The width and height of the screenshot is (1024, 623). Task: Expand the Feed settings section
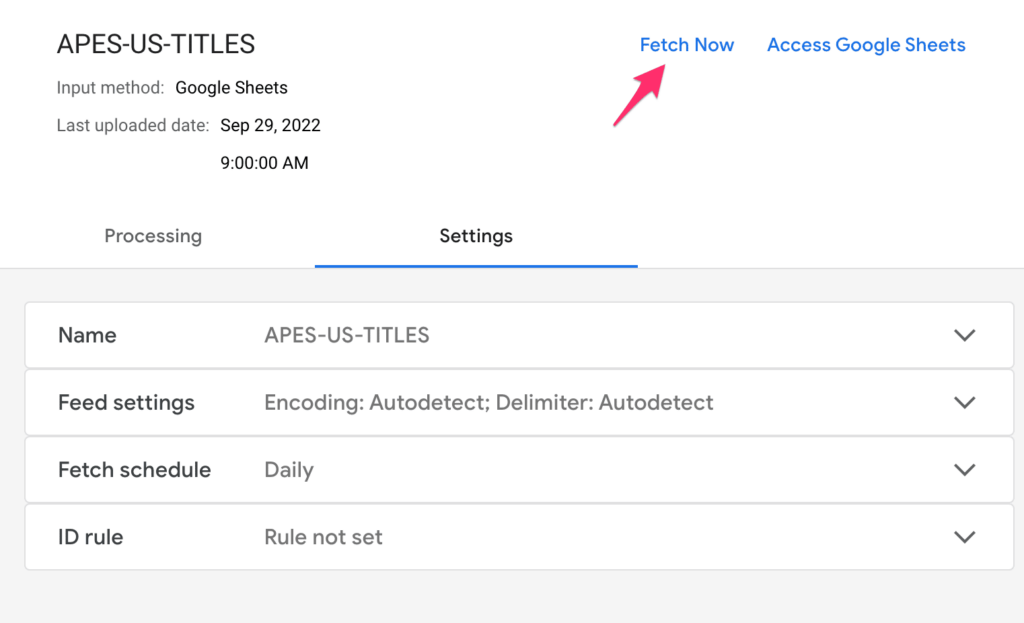pos(965,402)
